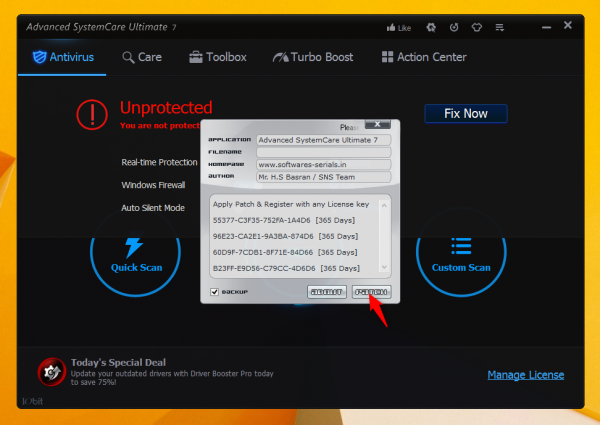Screen dimensions: 600x425
Task: Click the Auto Silent Mode label
Action: tap(153, 208)
